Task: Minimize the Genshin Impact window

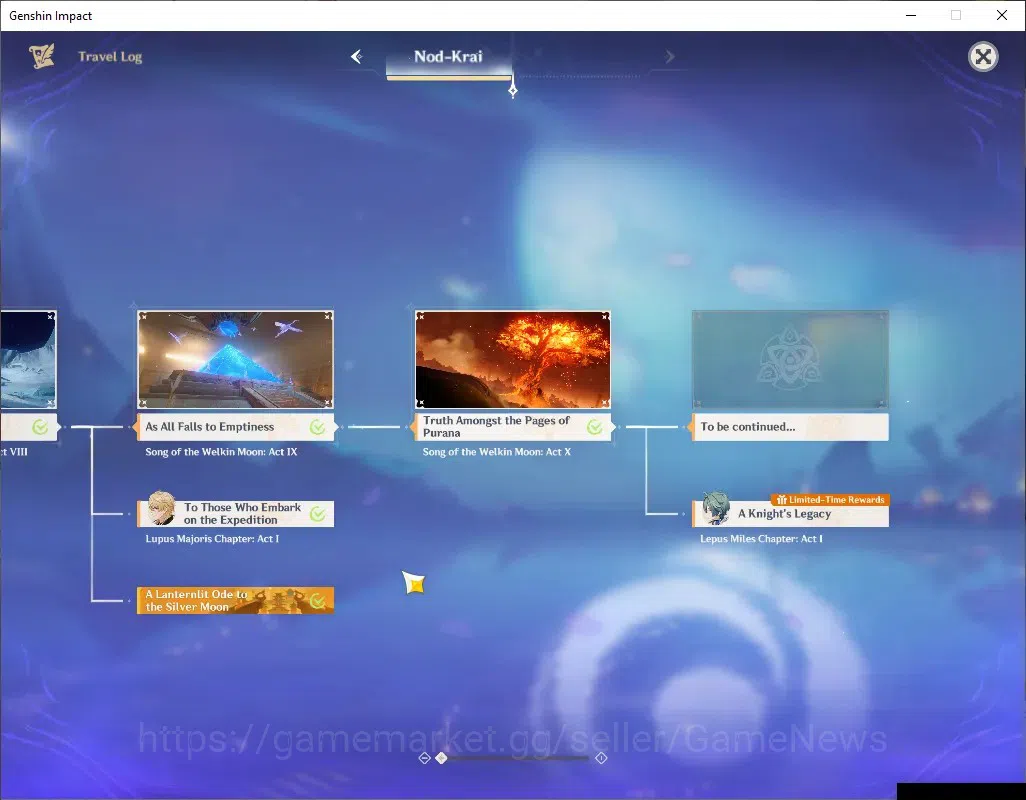Action: [x=910, y=15]
